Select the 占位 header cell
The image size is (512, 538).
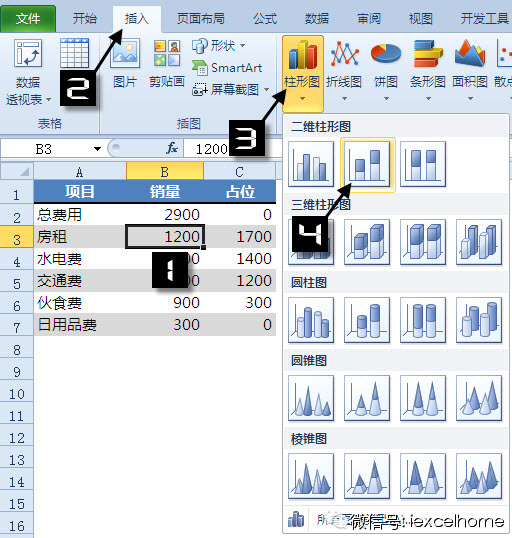click(240, 191)
